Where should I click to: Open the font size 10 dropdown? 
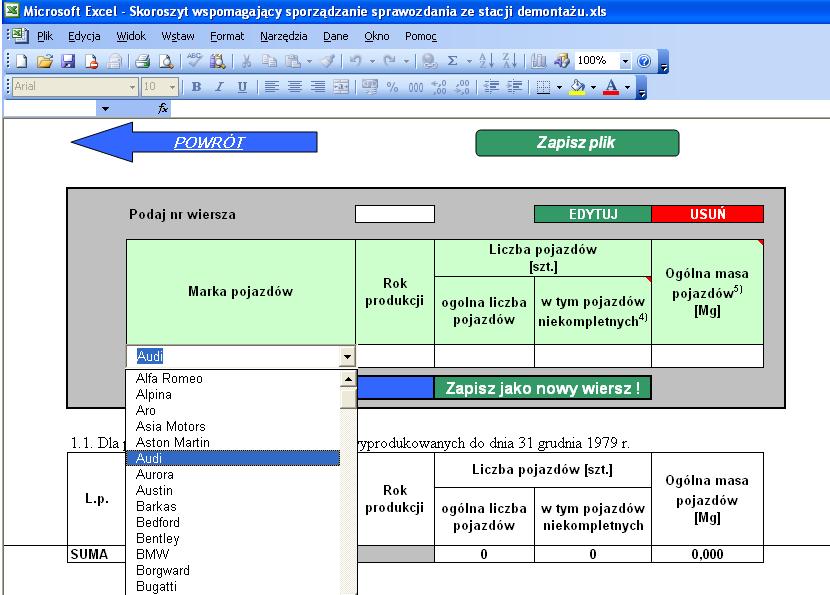[x=172, y=87]
